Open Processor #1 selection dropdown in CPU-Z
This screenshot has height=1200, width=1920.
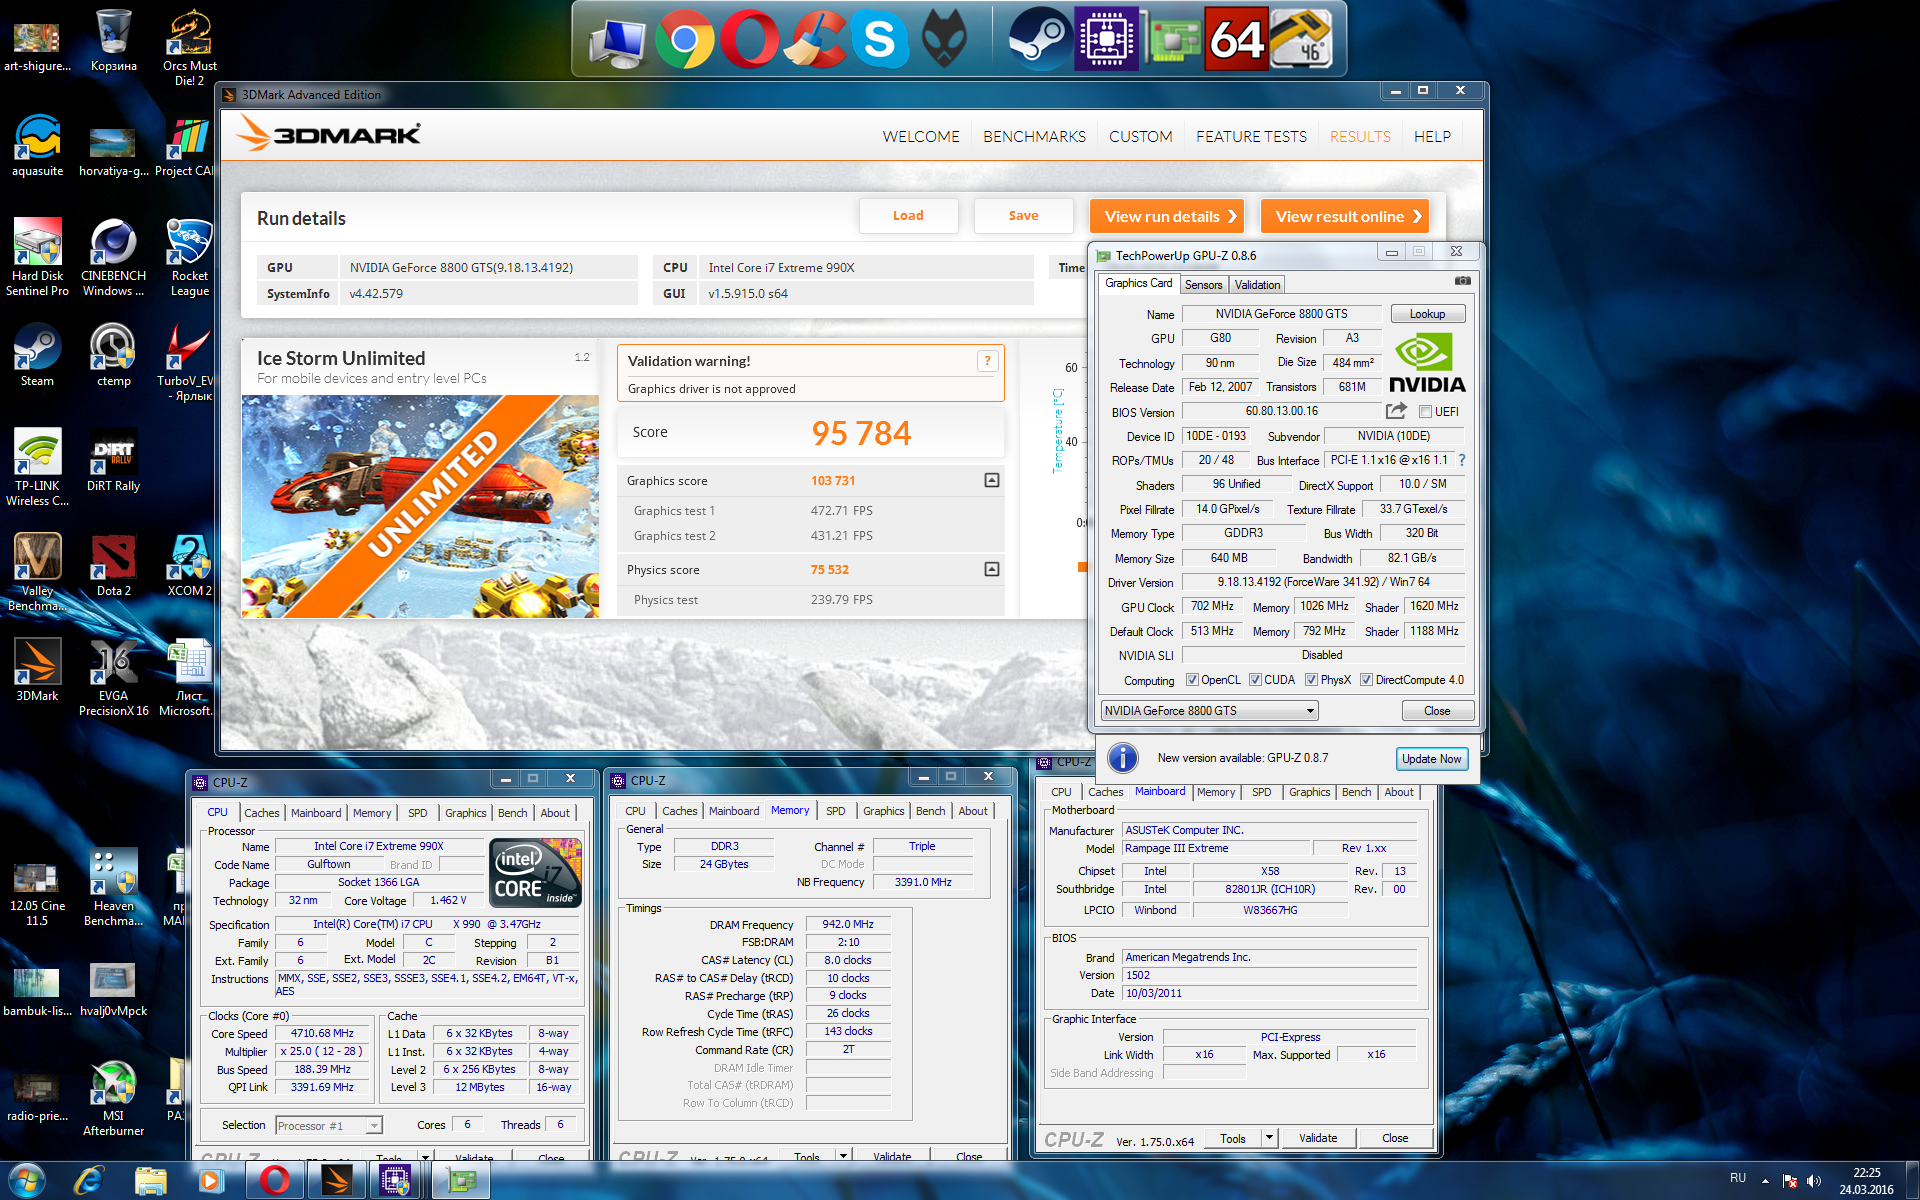tap(328, 1125)
